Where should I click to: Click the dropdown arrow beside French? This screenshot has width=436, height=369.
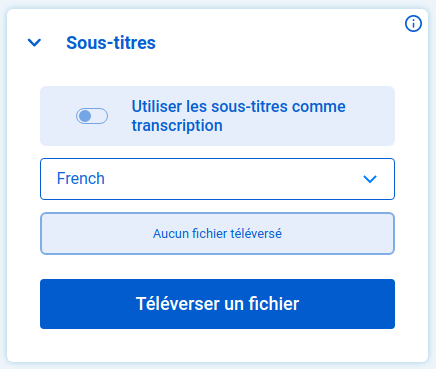click(370, 179)
